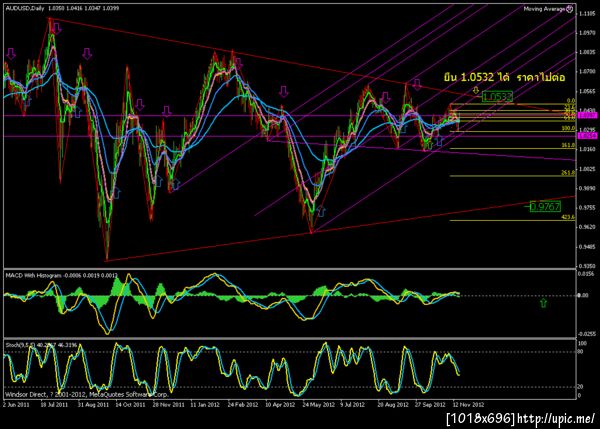Click the 1.0835 price axis label

pos(587,52)
